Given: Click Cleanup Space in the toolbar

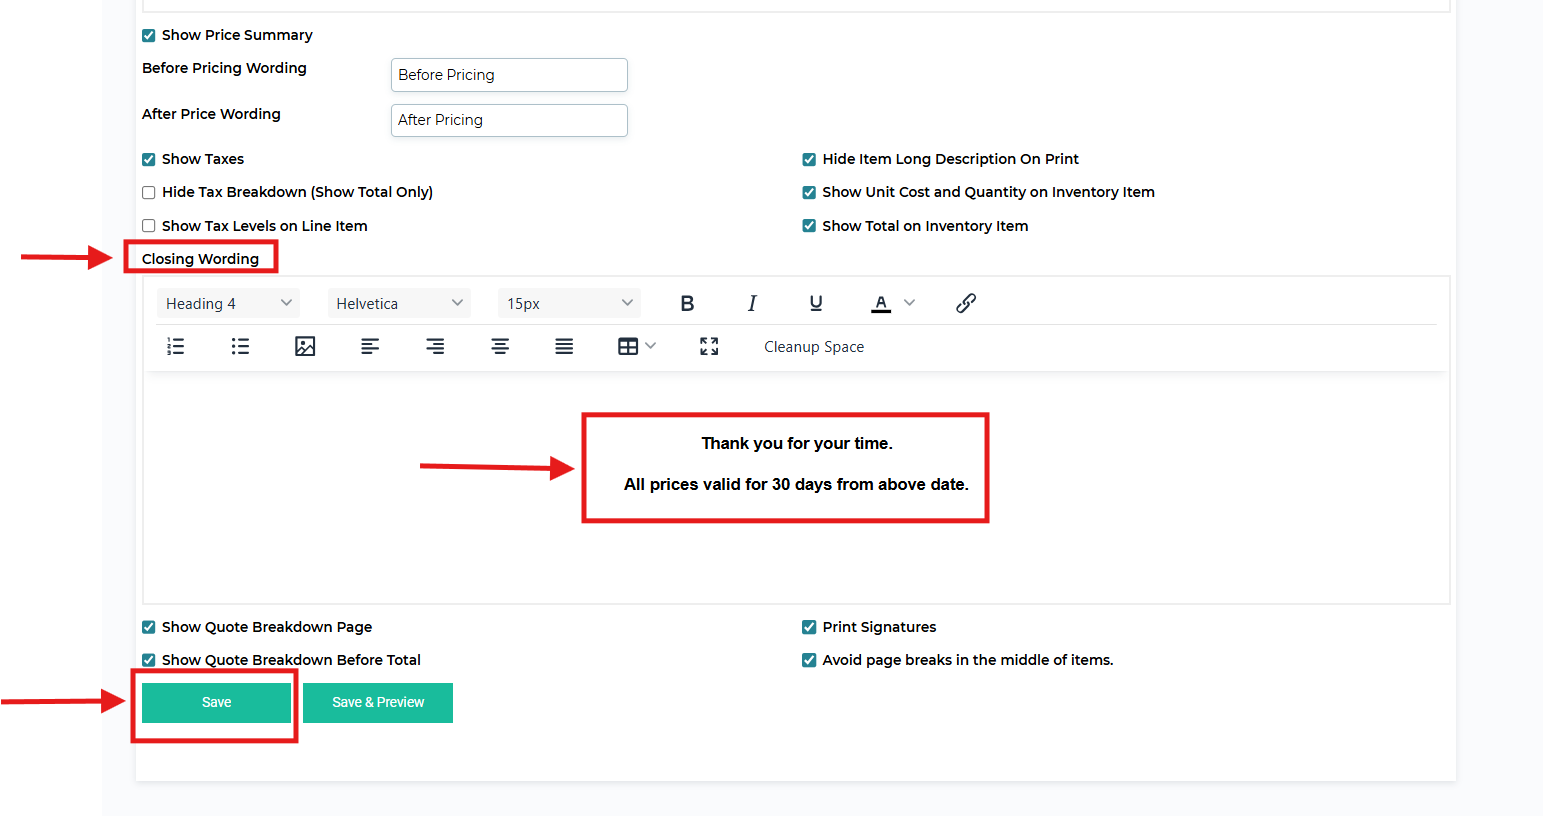Looking at the screenshot, I should pos(814,347).
